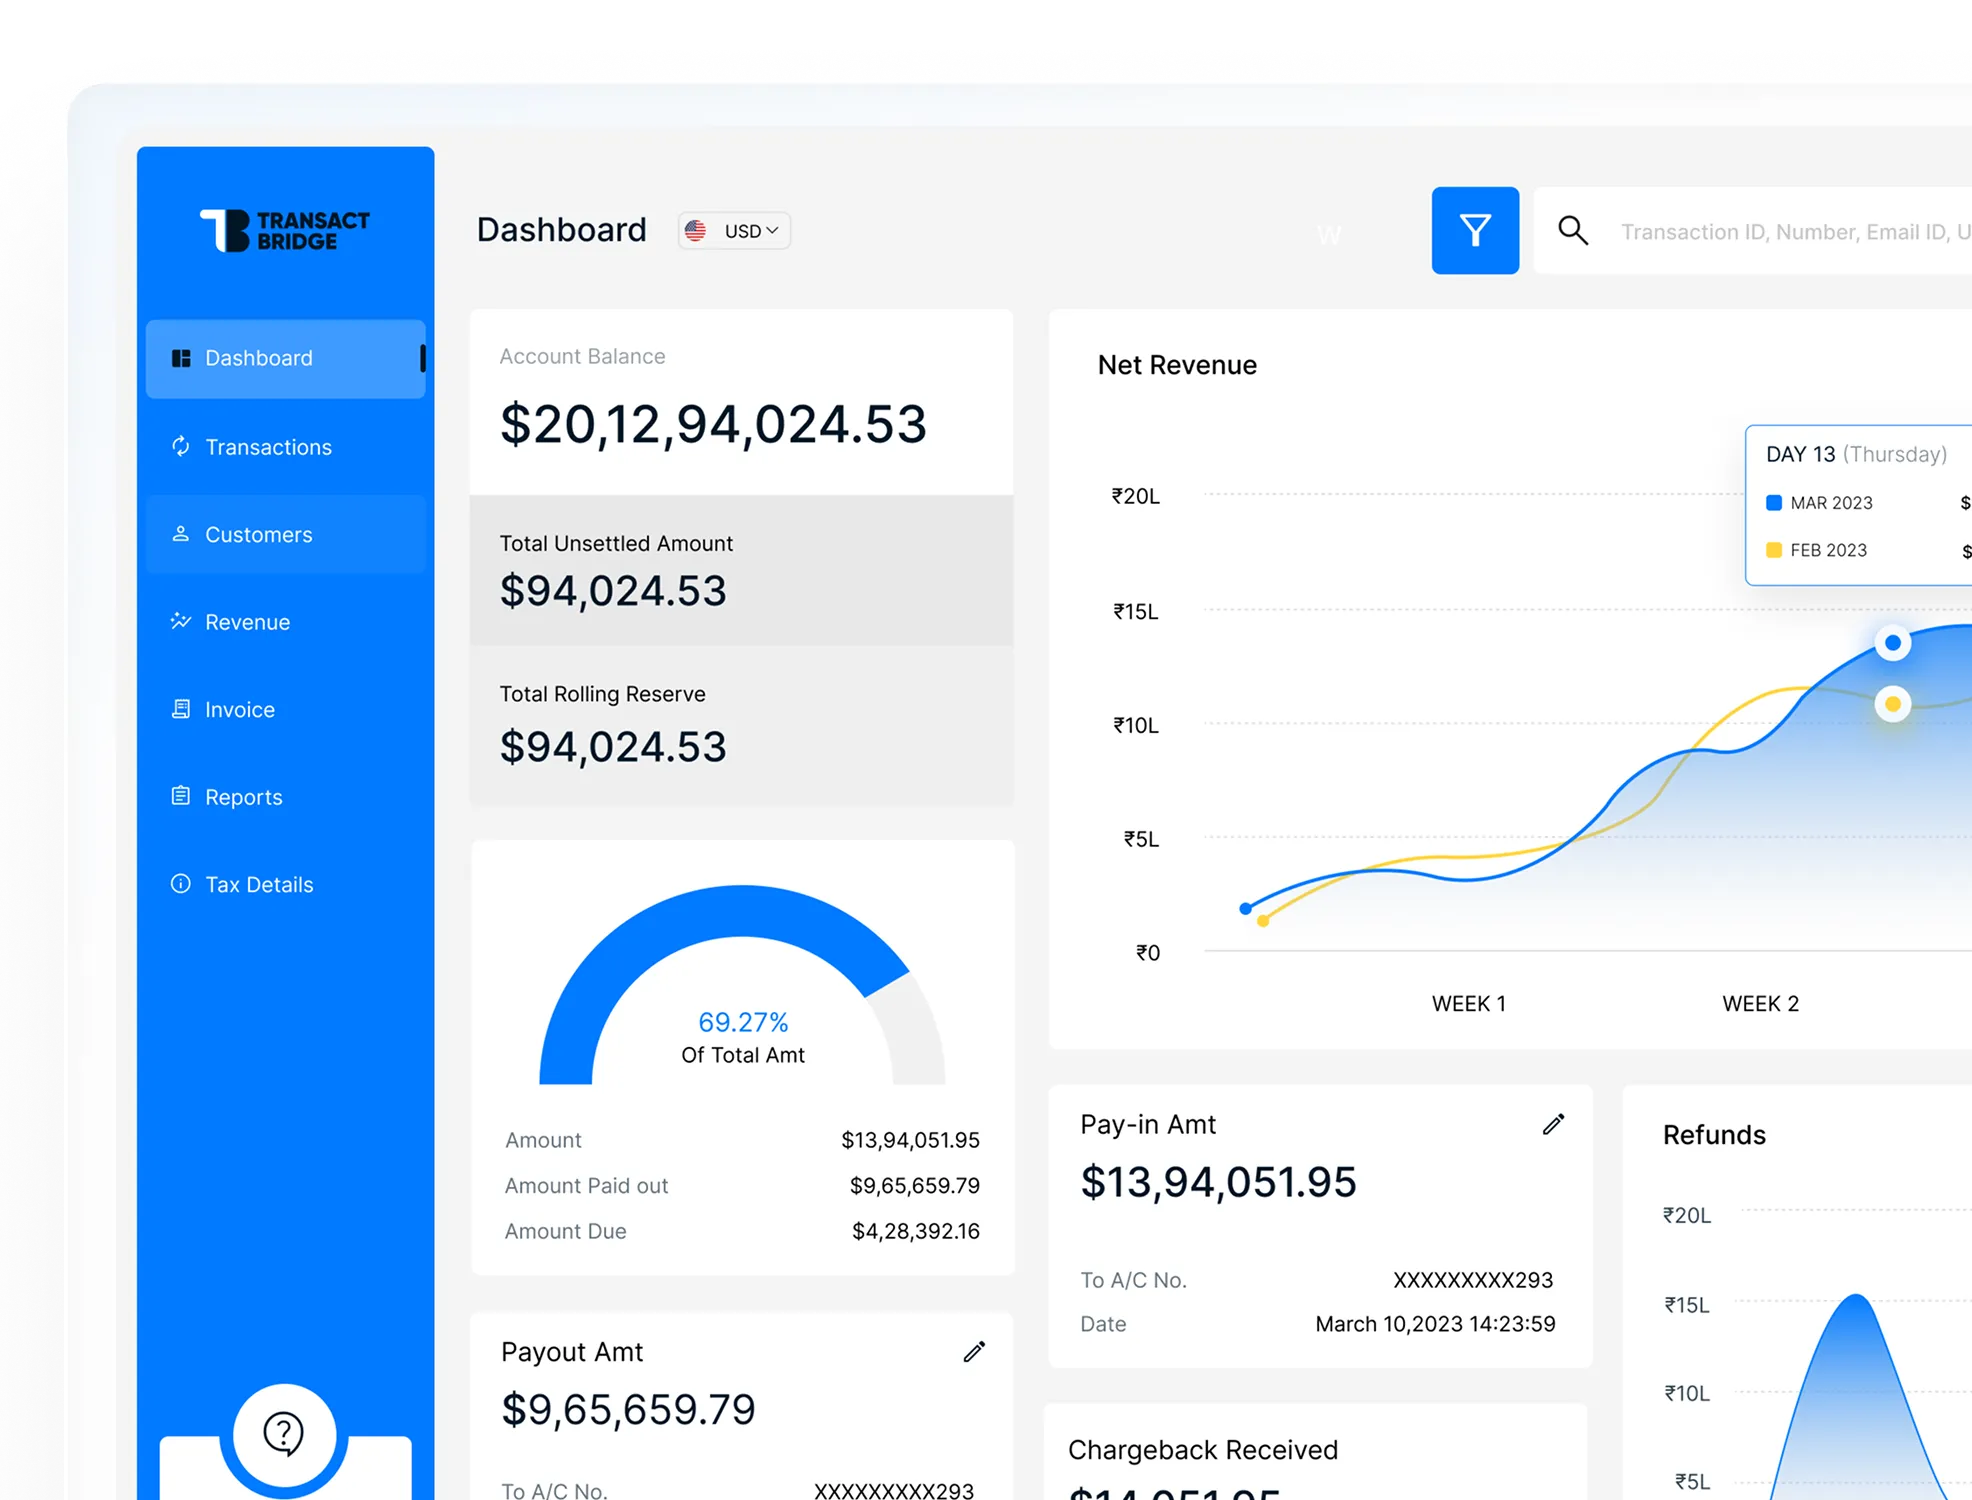Edit Pay-in Amt with pencil icon

[x=1553, y=1125]
